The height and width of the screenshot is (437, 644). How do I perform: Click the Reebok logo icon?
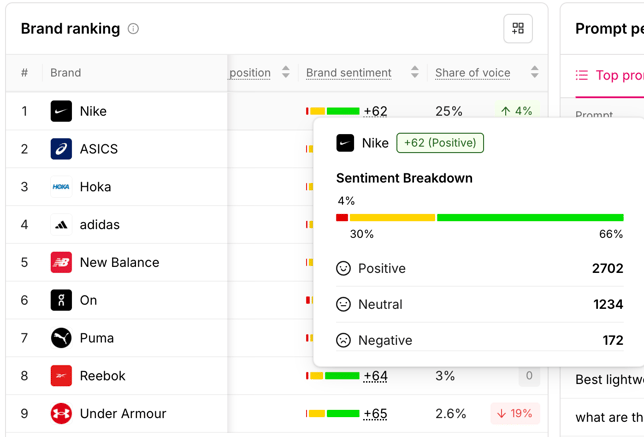(x=61, y=375)
